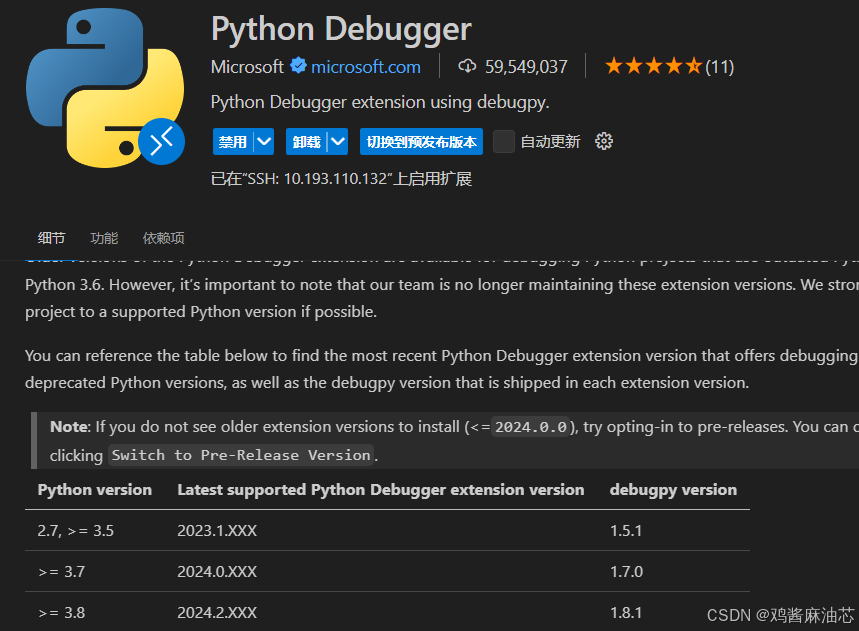Click the first rating star
Viewport: 859px width, 631px height.
[x=613, y=64]
